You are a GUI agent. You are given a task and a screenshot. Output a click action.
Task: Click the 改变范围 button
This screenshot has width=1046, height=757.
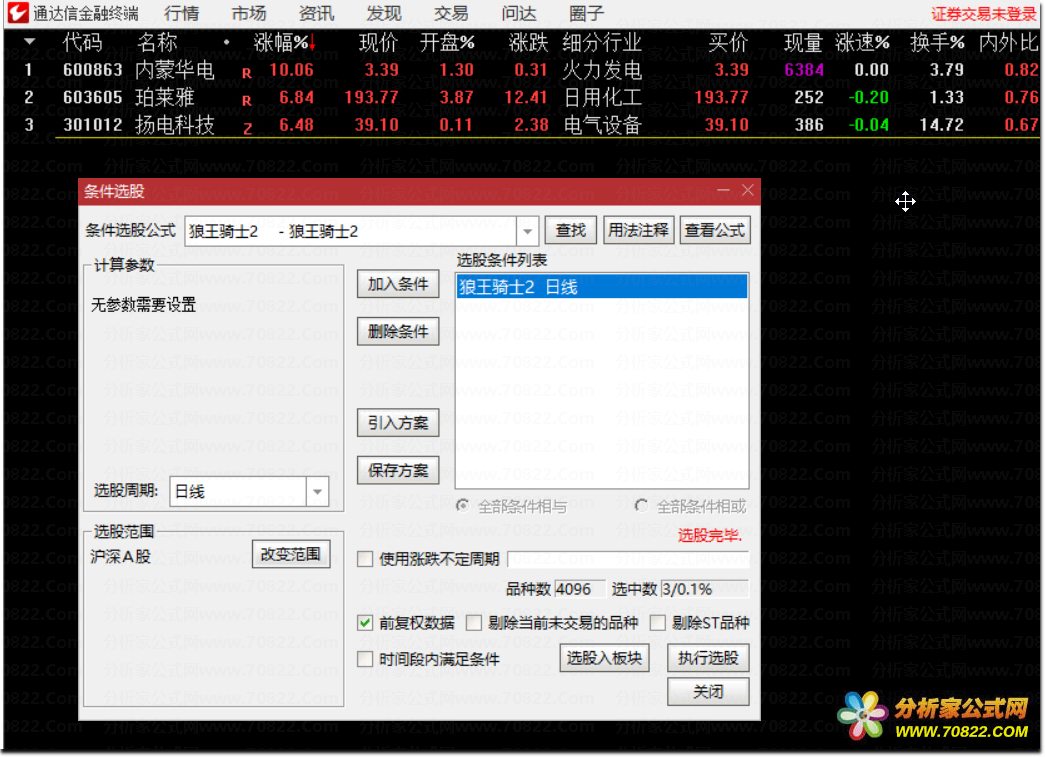(x=291, y=555)
